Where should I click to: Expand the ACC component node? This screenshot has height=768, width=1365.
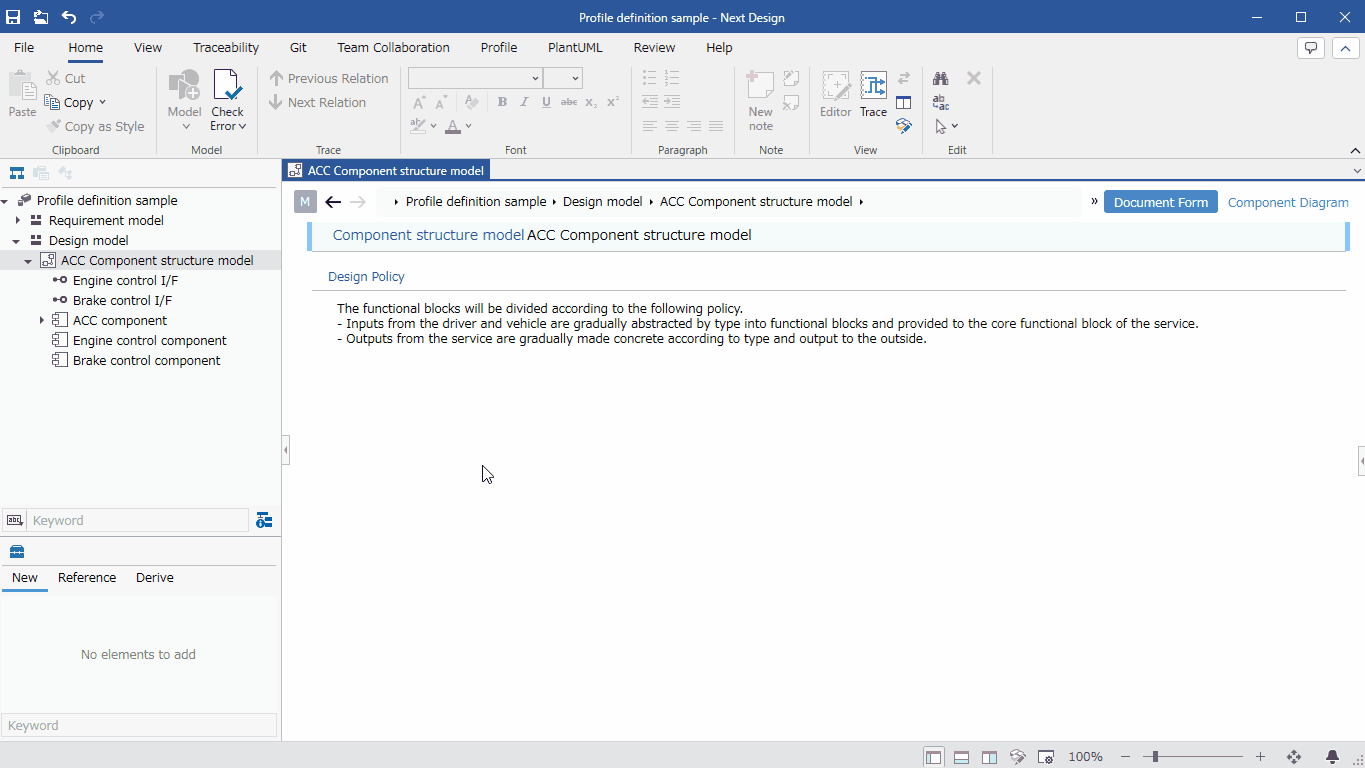[41, 320]
